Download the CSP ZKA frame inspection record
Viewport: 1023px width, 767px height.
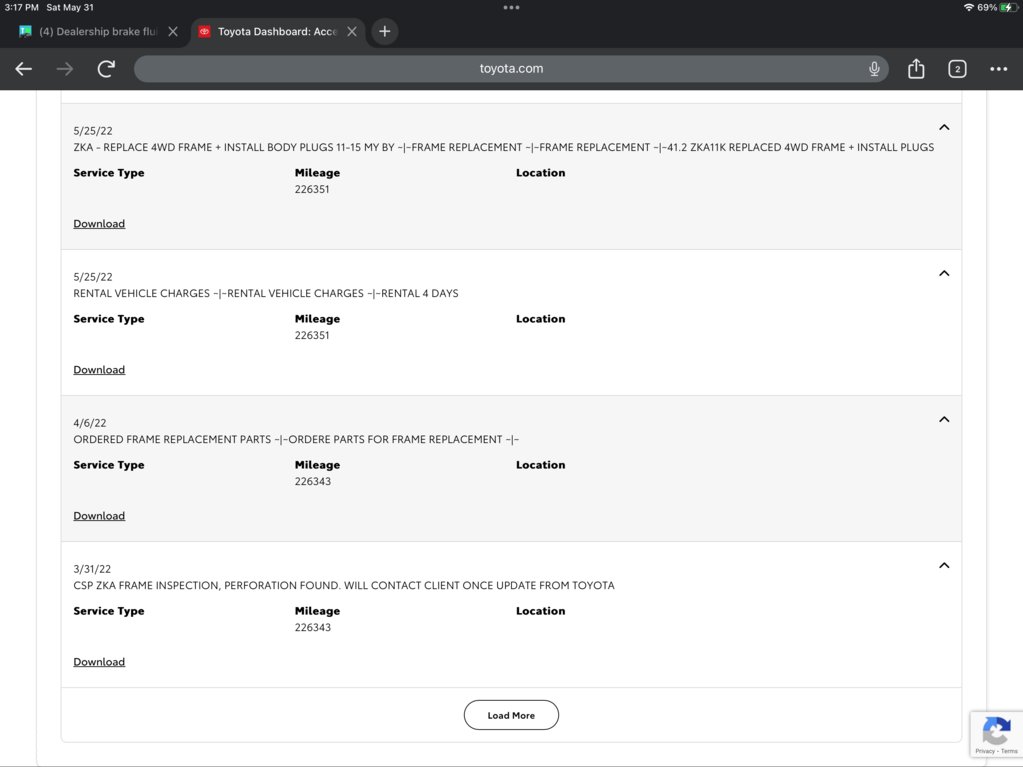point(99,662)
